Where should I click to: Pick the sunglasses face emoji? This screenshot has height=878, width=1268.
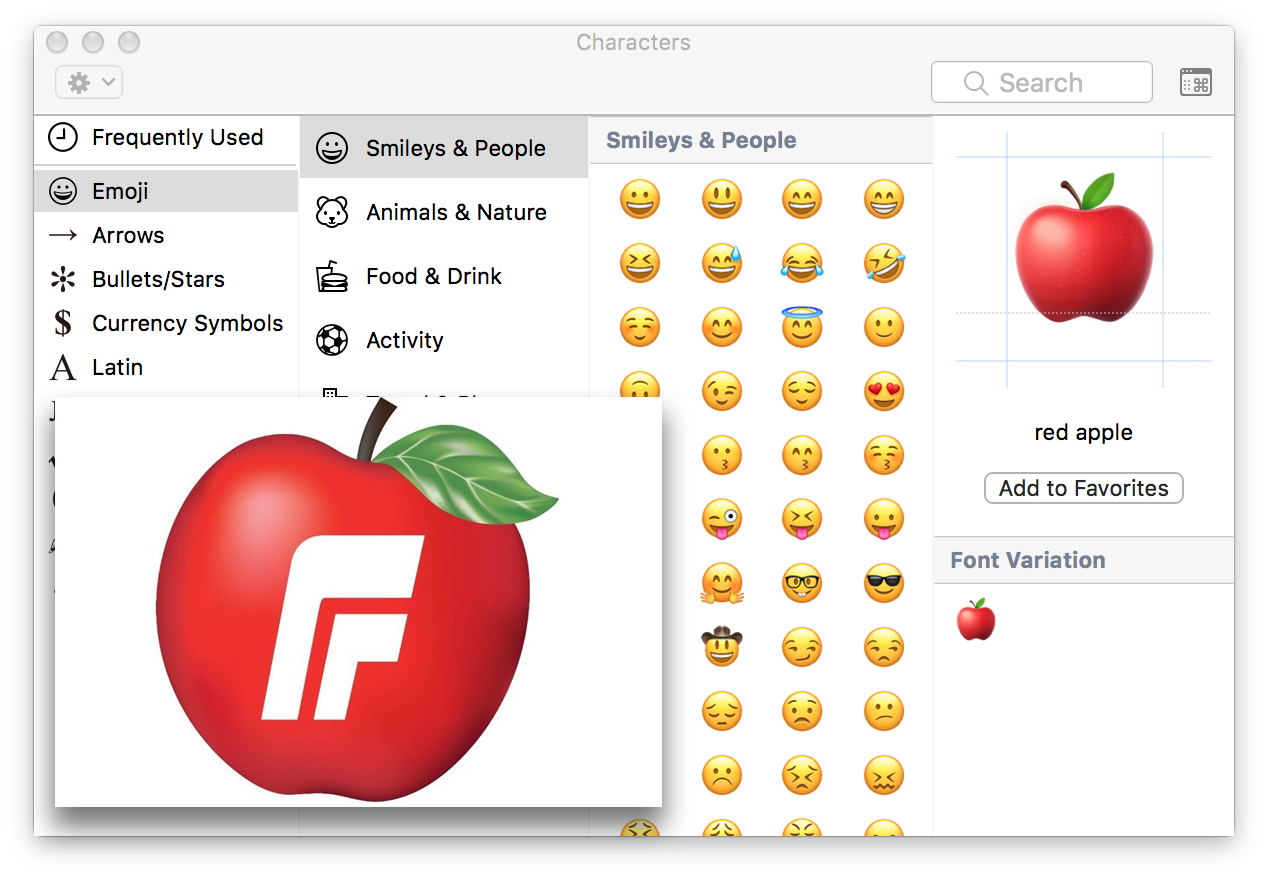click(884, 583)
